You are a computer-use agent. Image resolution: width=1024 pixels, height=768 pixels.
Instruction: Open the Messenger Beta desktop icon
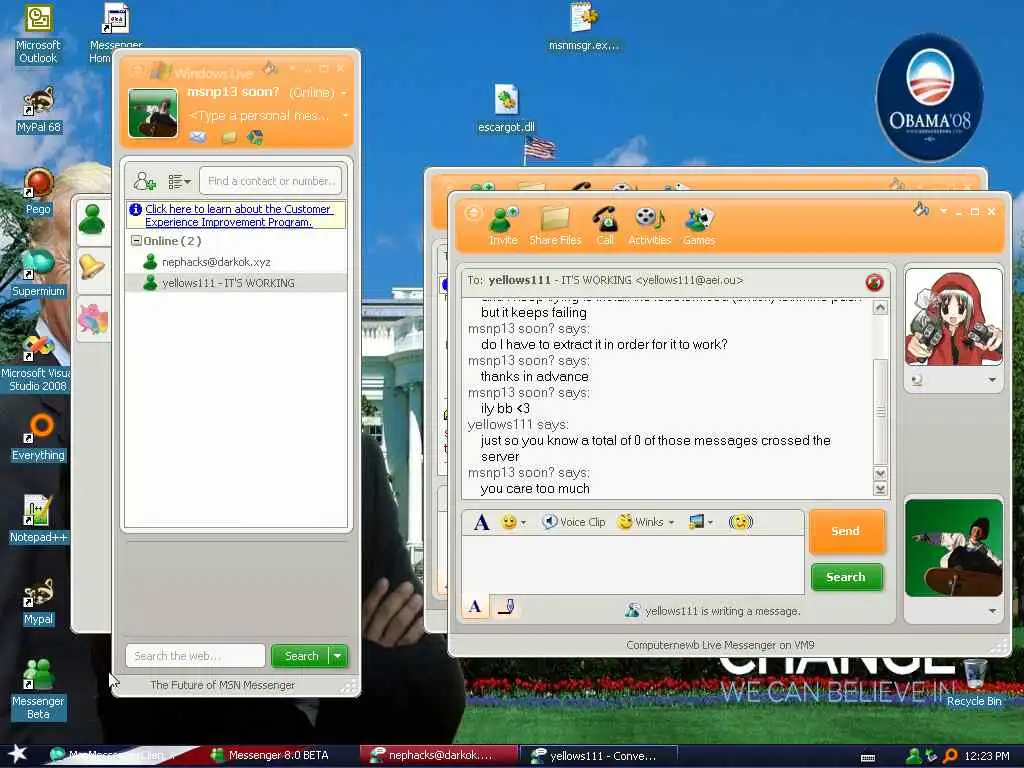point(38,690)
